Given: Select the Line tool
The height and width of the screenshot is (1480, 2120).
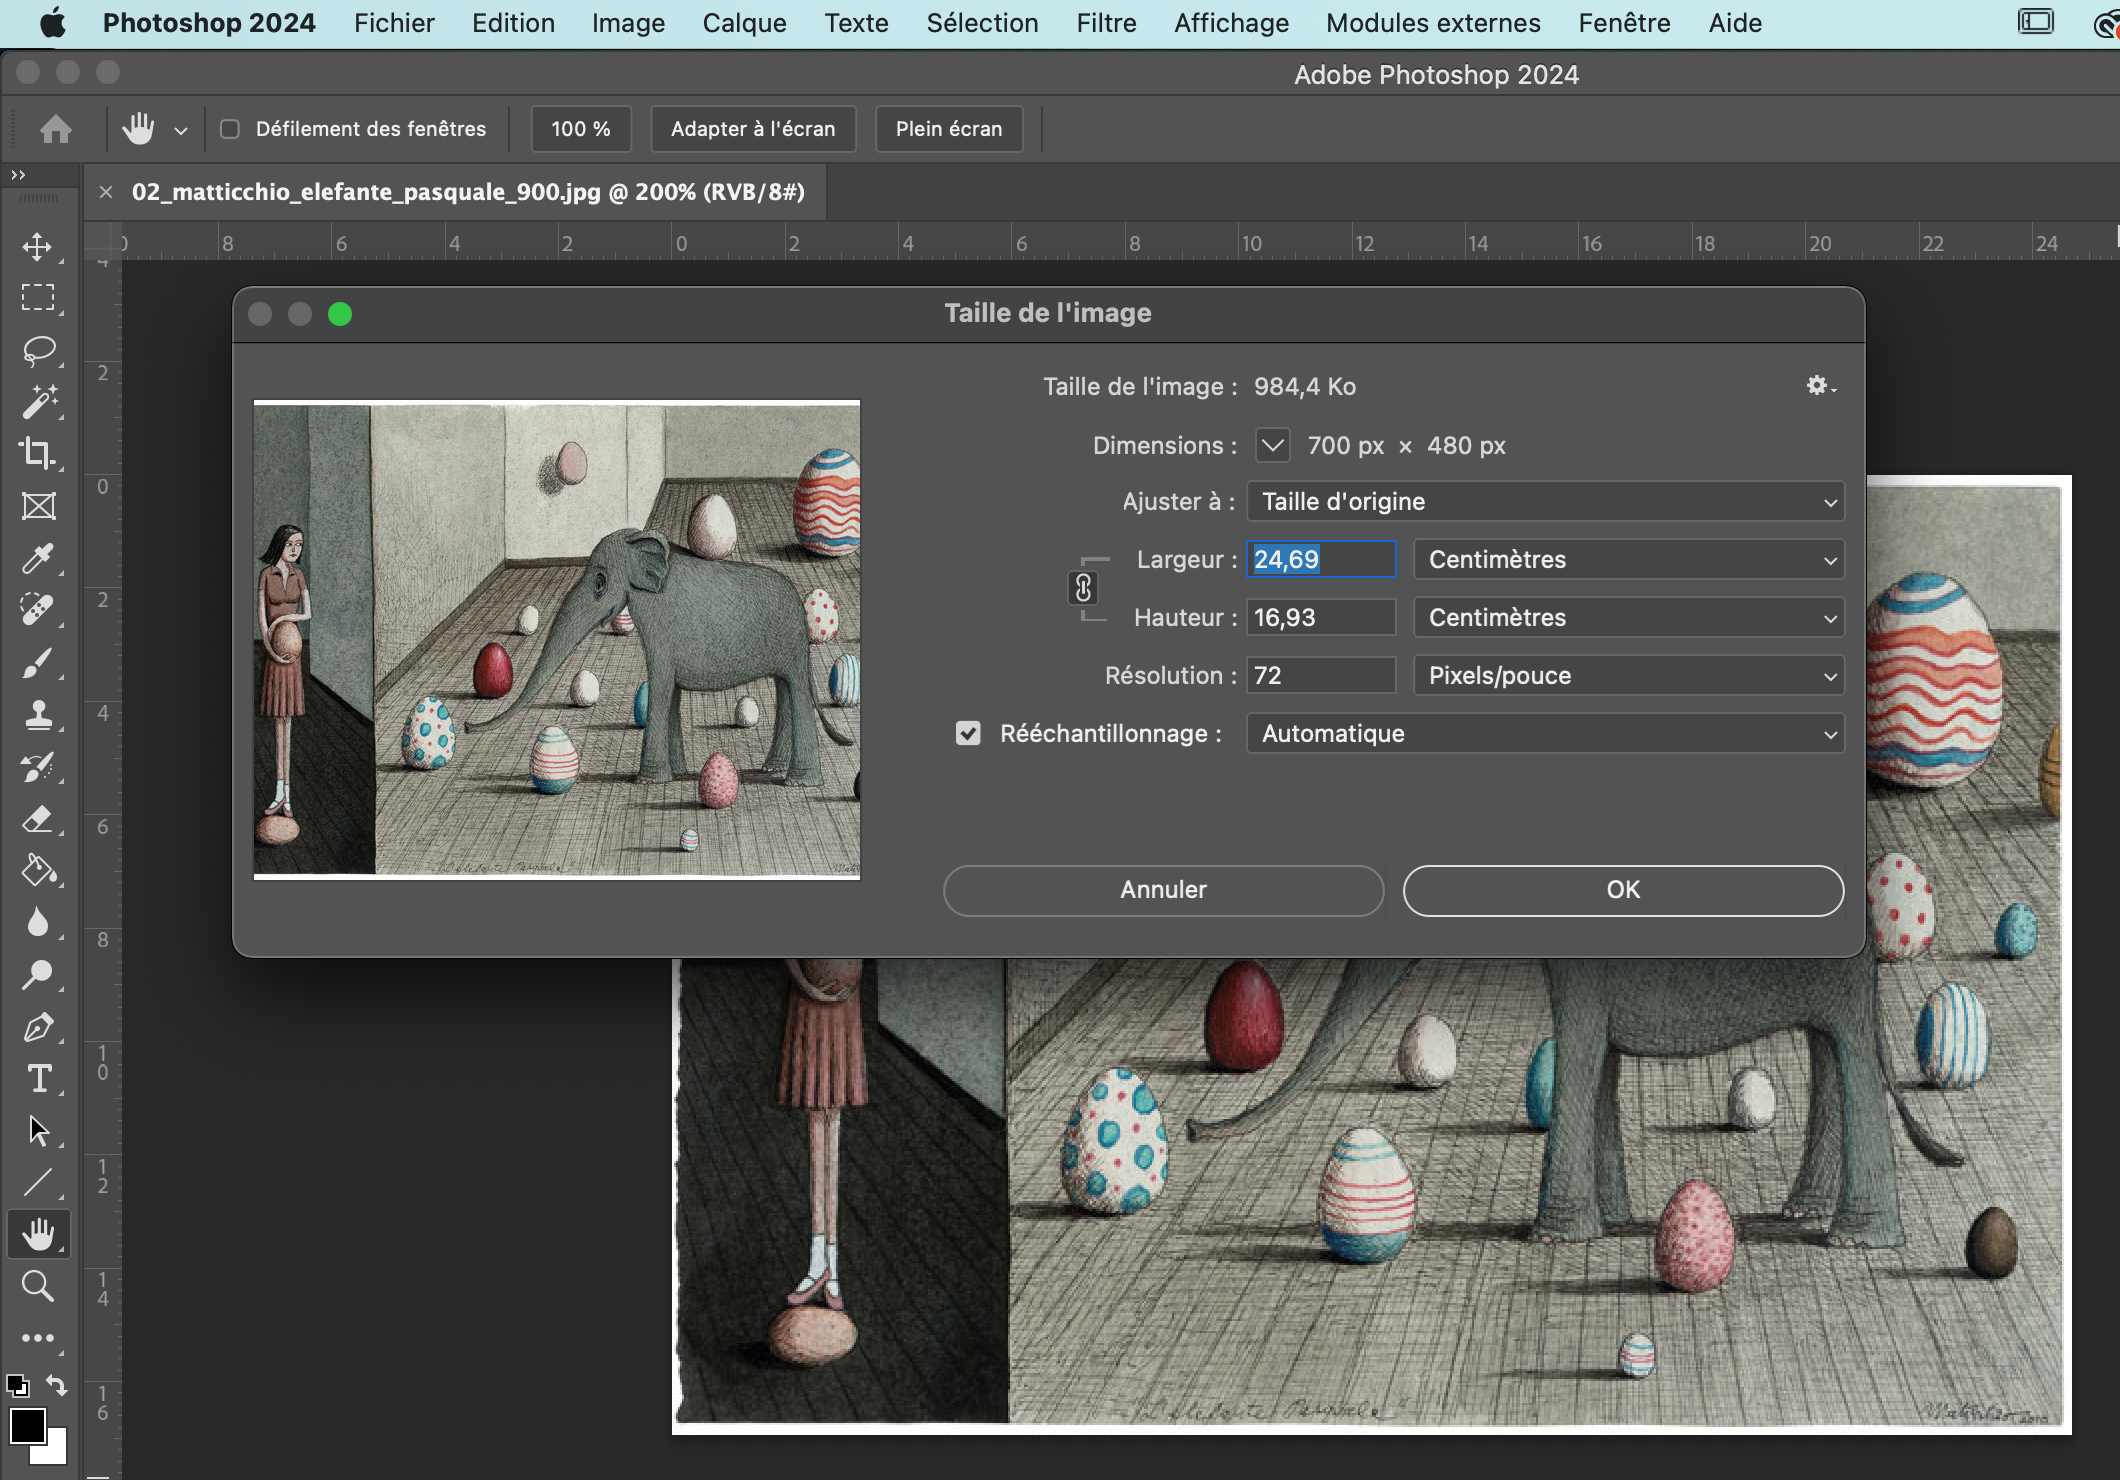Looking at the screenshot, I should coord(38,1183).
